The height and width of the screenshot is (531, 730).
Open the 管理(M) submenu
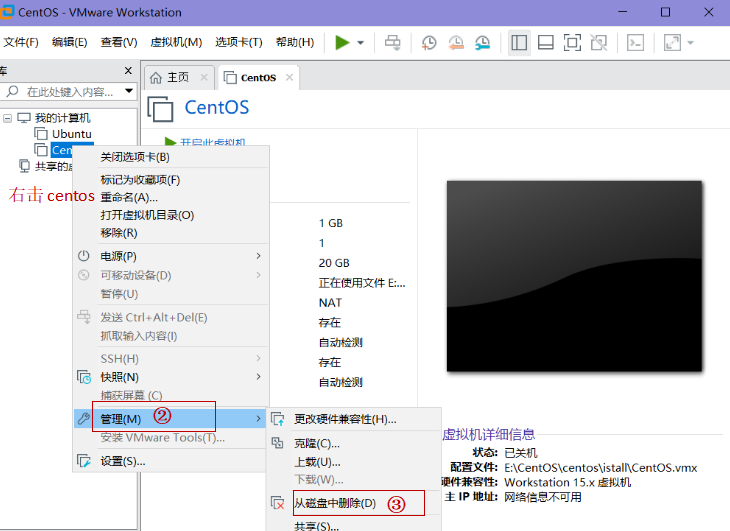(x=171, y=419)
